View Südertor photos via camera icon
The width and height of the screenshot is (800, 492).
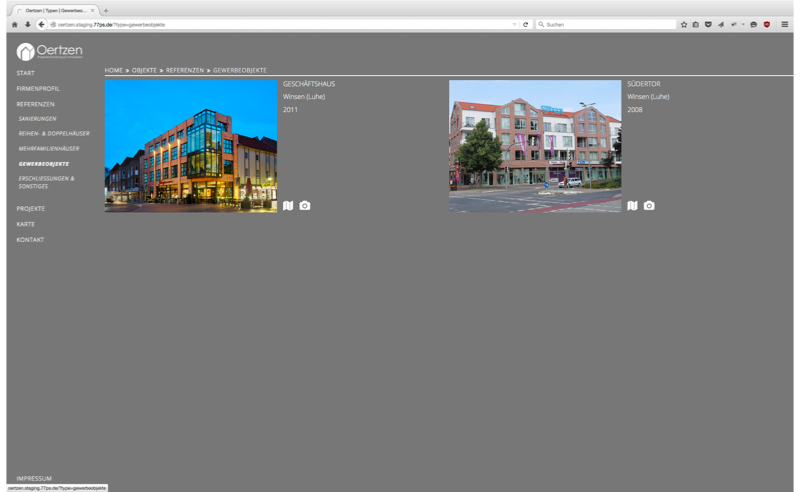649,205
